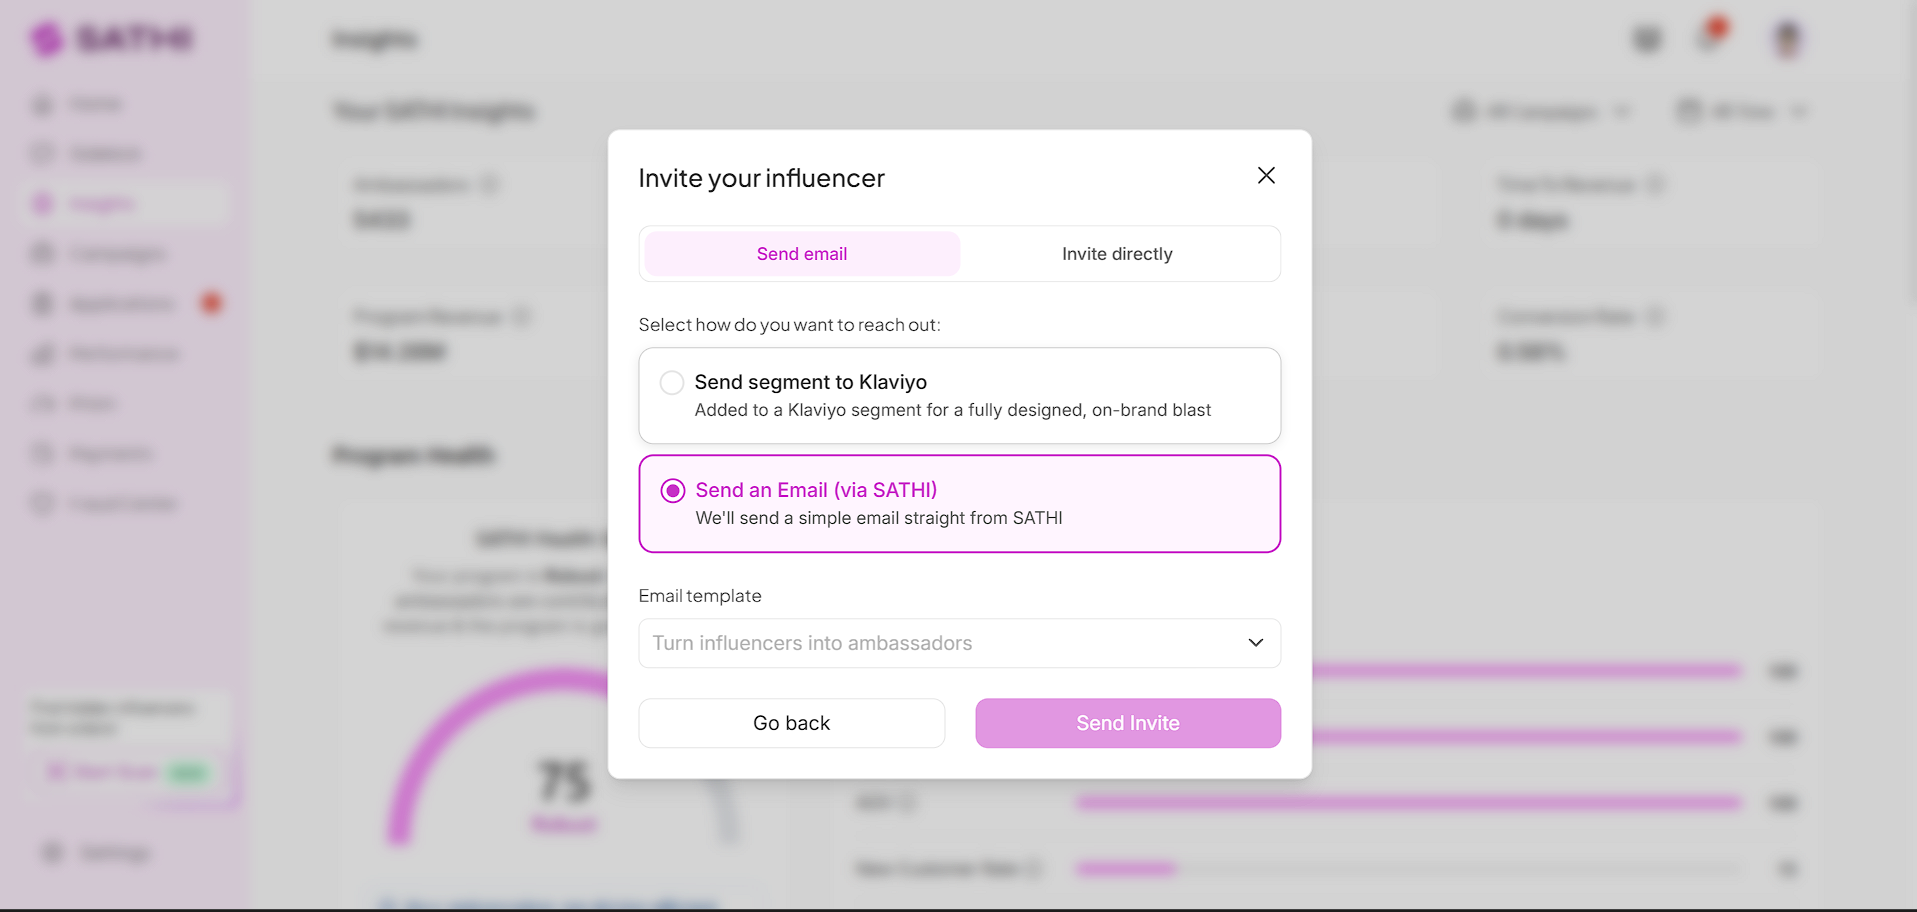The width and height of the screenshot is (1917, 912).
Task: Click the Insights sidebar icon
Action: click(x=42, y=204)
